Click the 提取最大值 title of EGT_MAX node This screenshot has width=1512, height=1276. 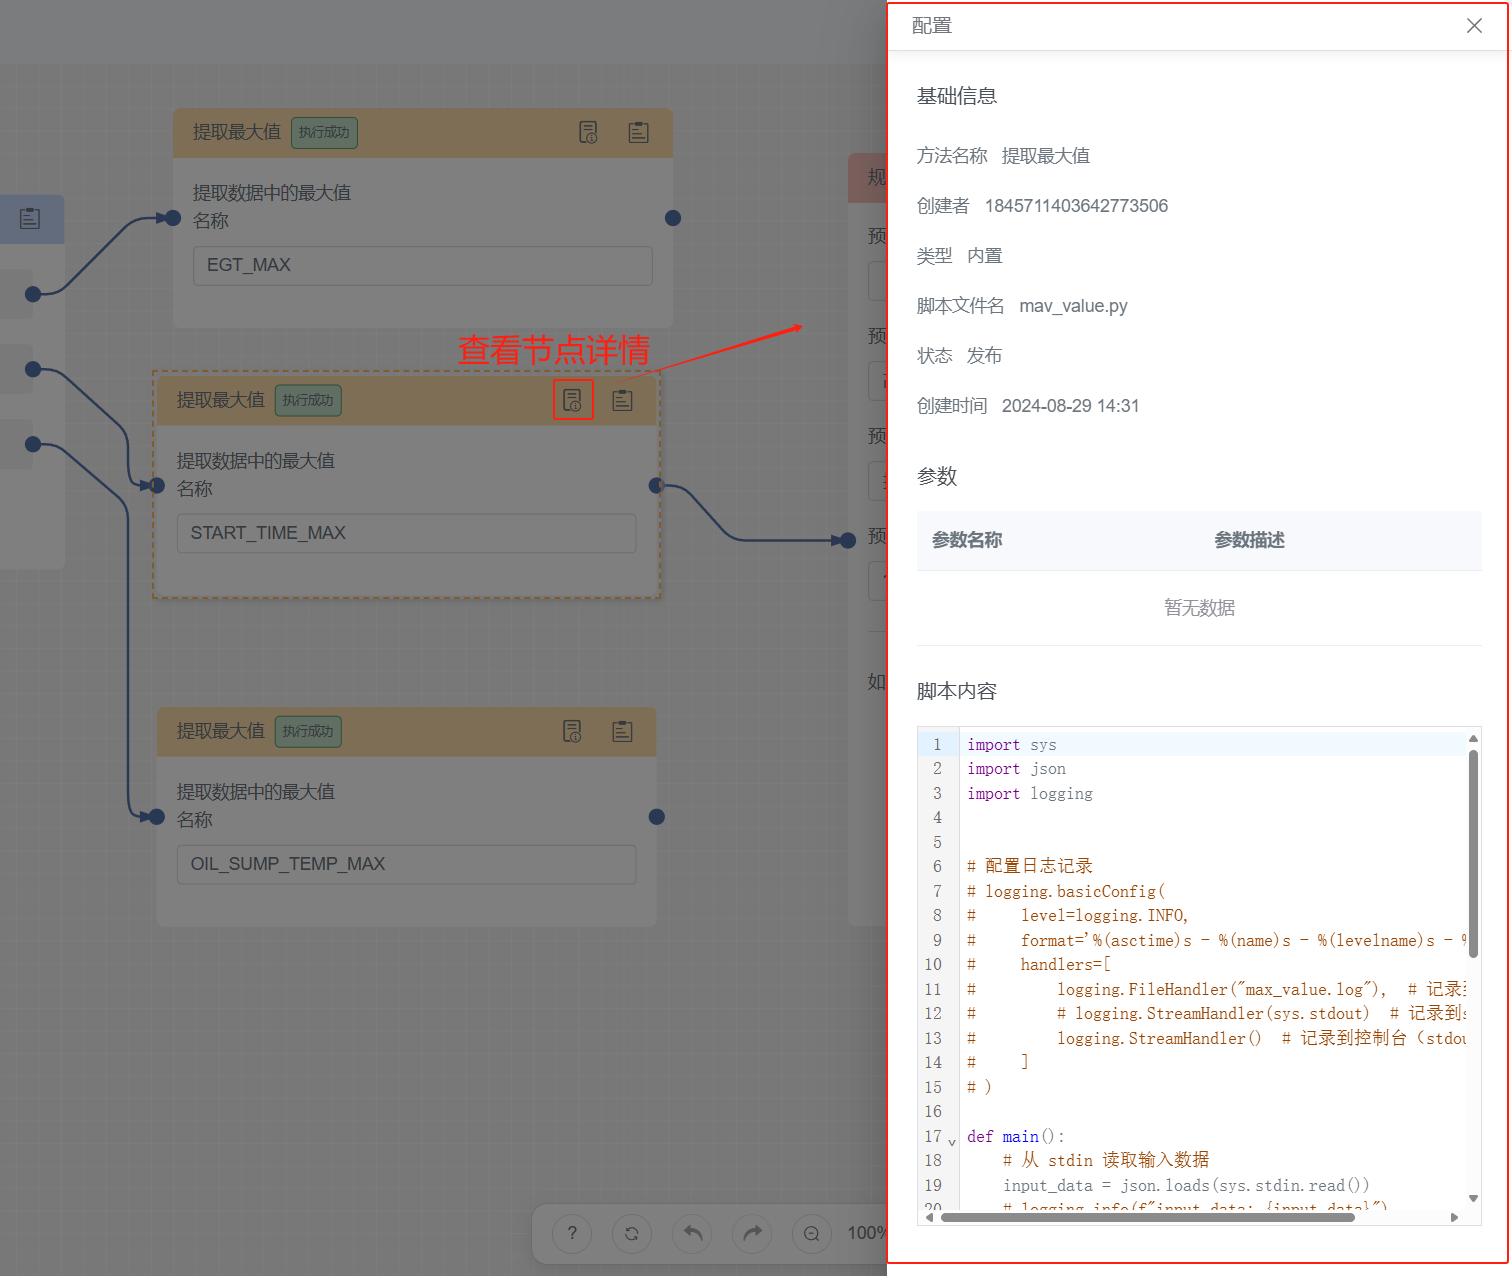coord(237,132)
